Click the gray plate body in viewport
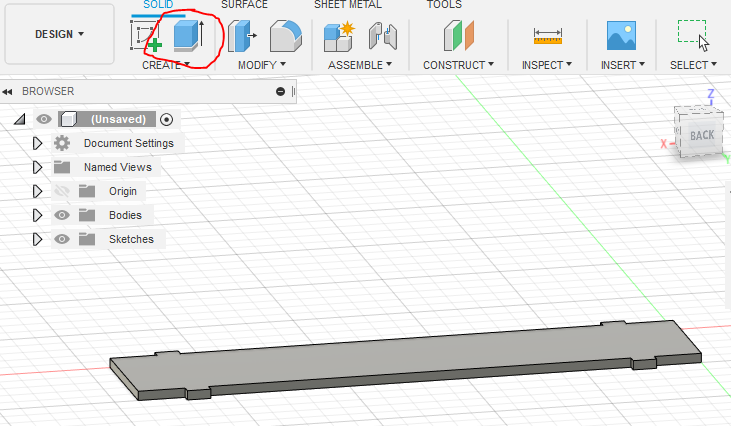The width and height of the screenshot is (731, 426). click(x=406, y=358)
